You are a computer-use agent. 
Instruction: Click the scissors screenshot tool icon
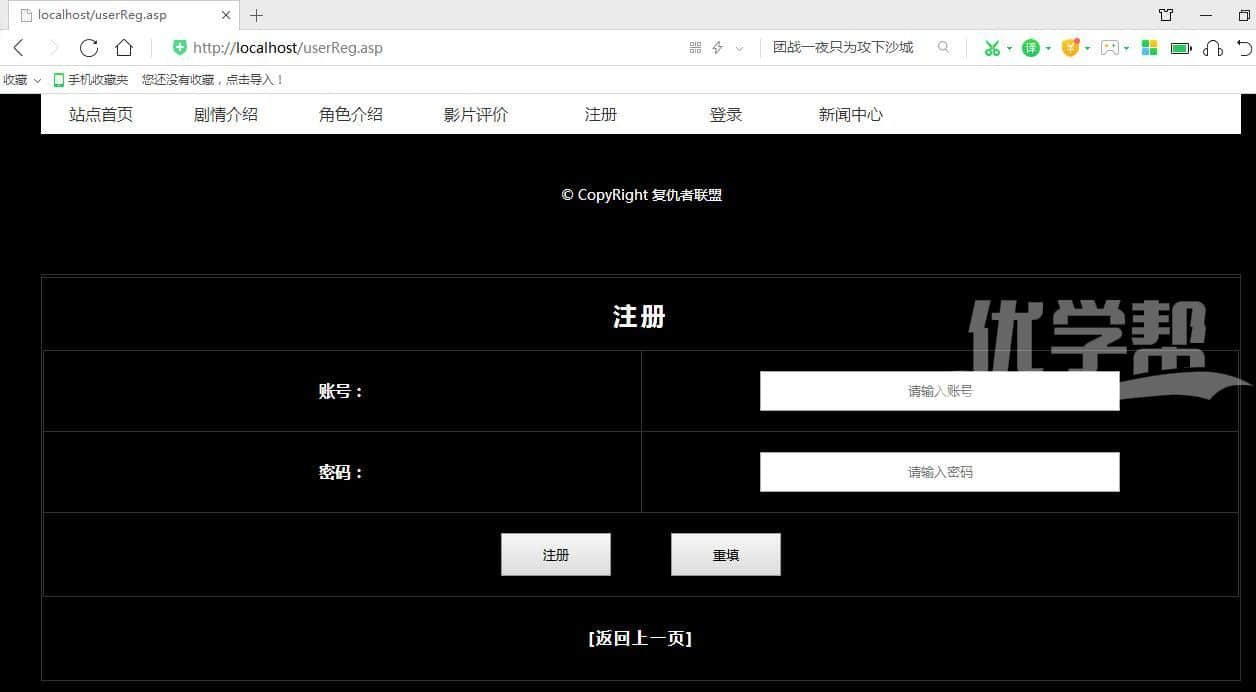[x=991, y=48]
